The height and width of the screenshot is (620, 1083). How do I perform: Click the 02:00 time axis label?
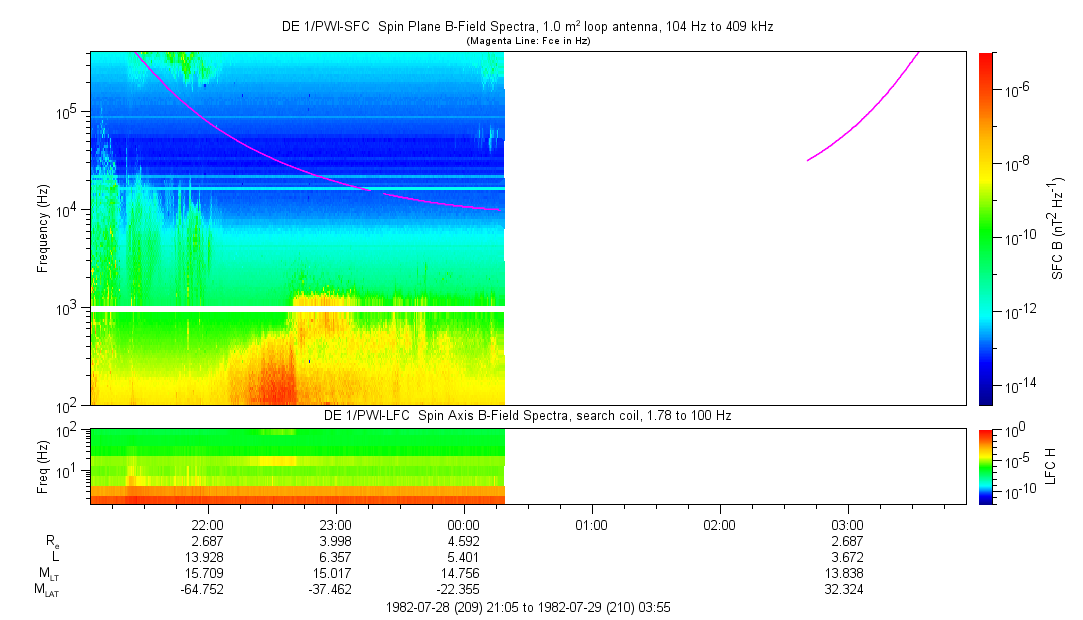point(719,525)
